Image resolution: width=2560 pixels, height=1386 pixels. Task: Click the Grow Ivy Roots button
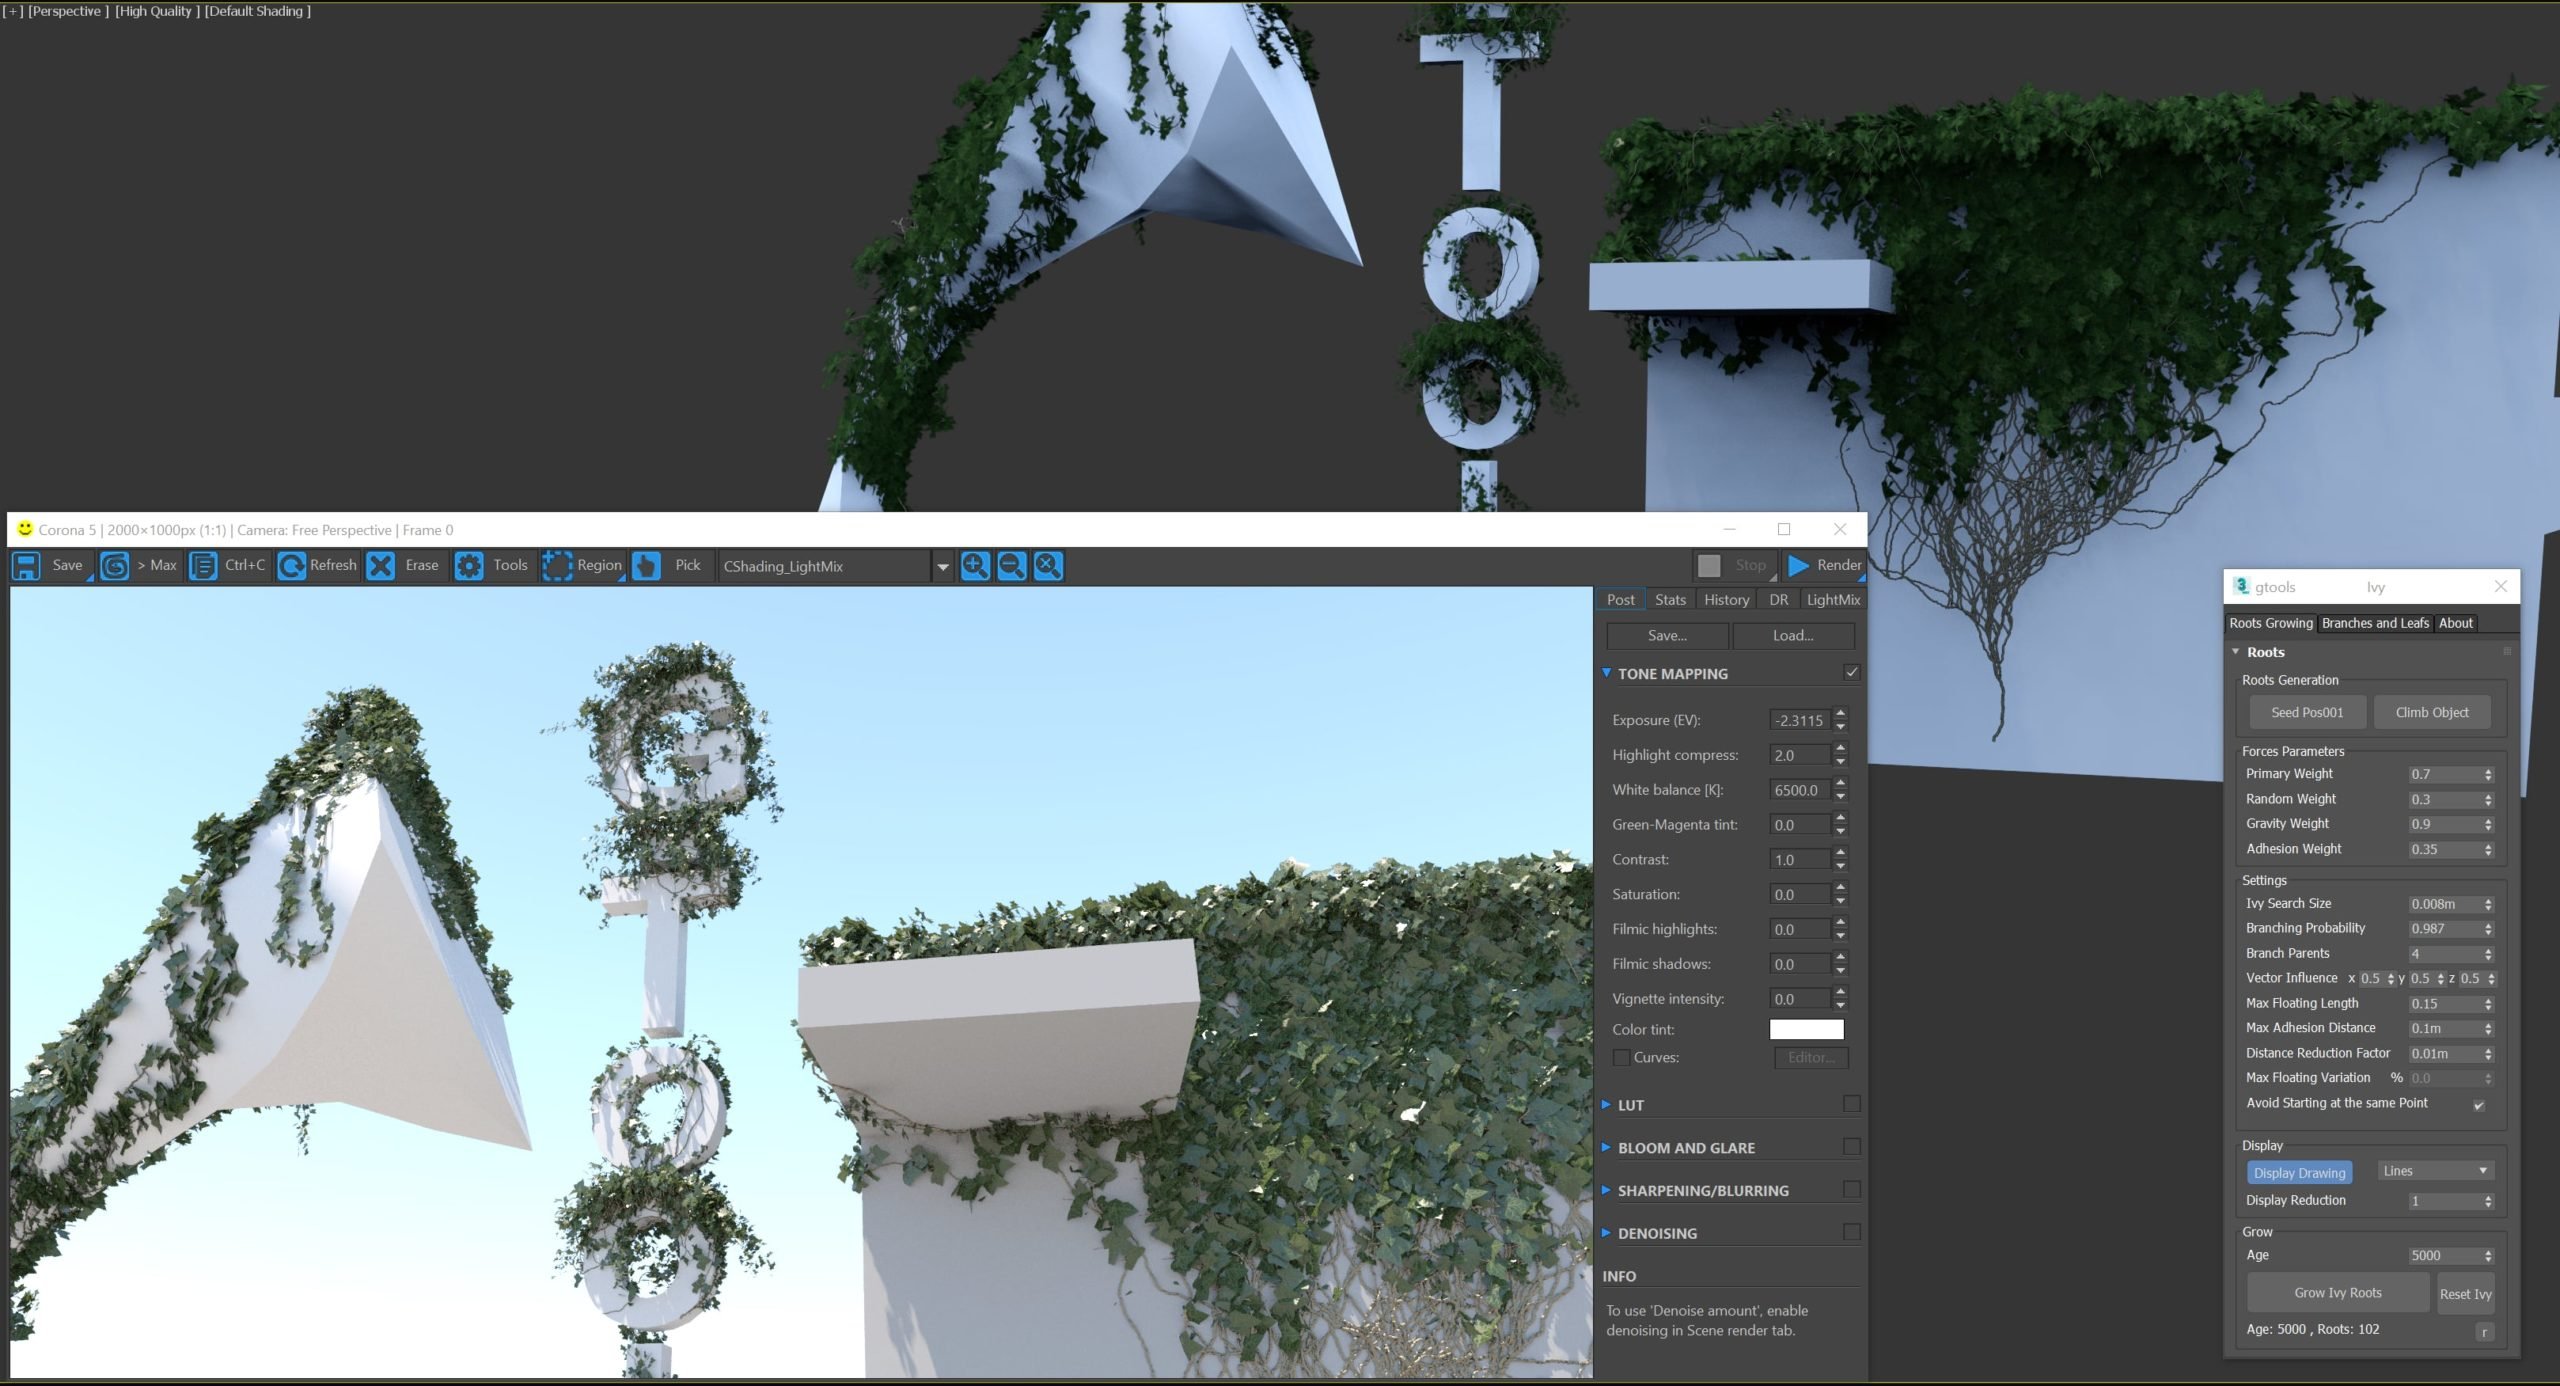point(2337,1293)
